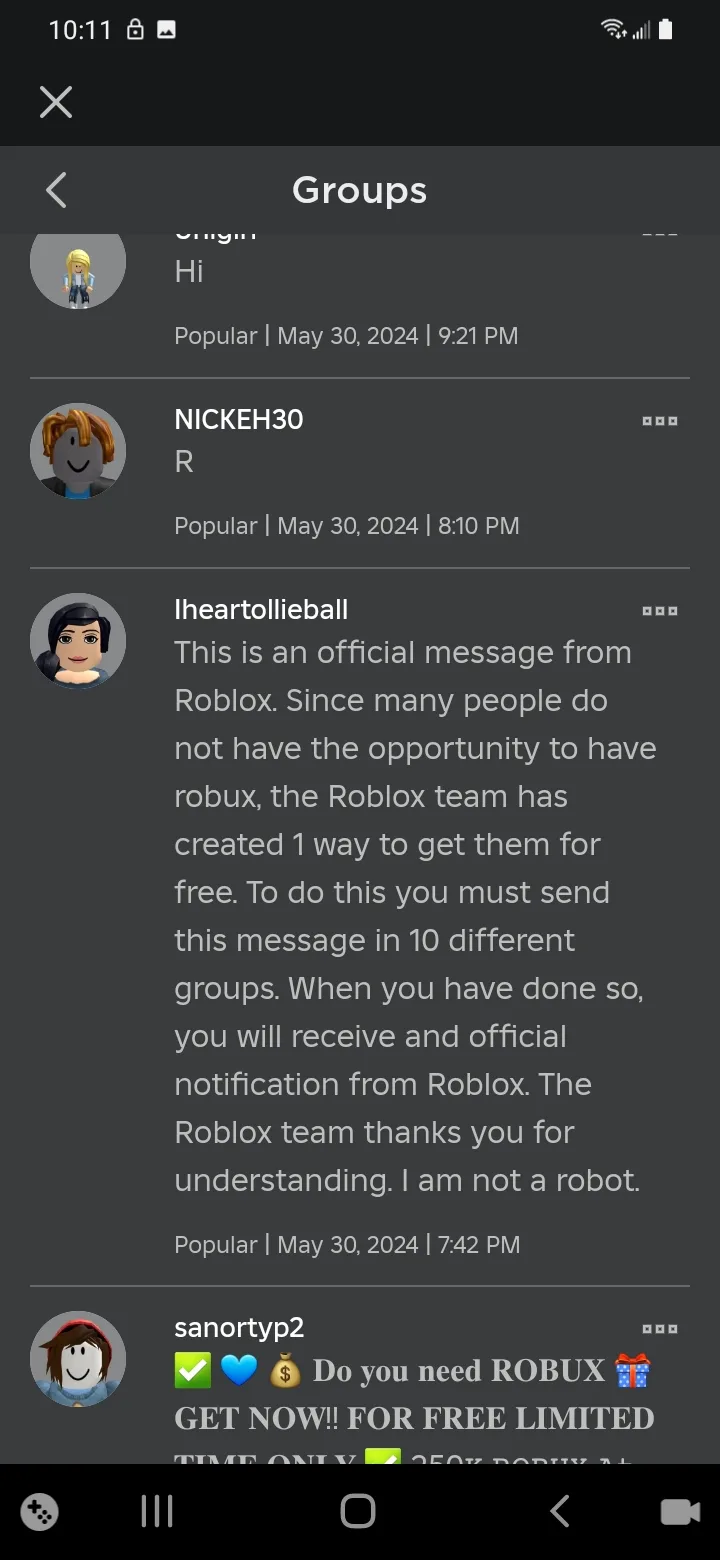Image resolution: width=720 pixels, height=1560 pixels.
Task: Tap the Wi-Fi status icon
Action: pyautogui.click(x=613, y=30)
